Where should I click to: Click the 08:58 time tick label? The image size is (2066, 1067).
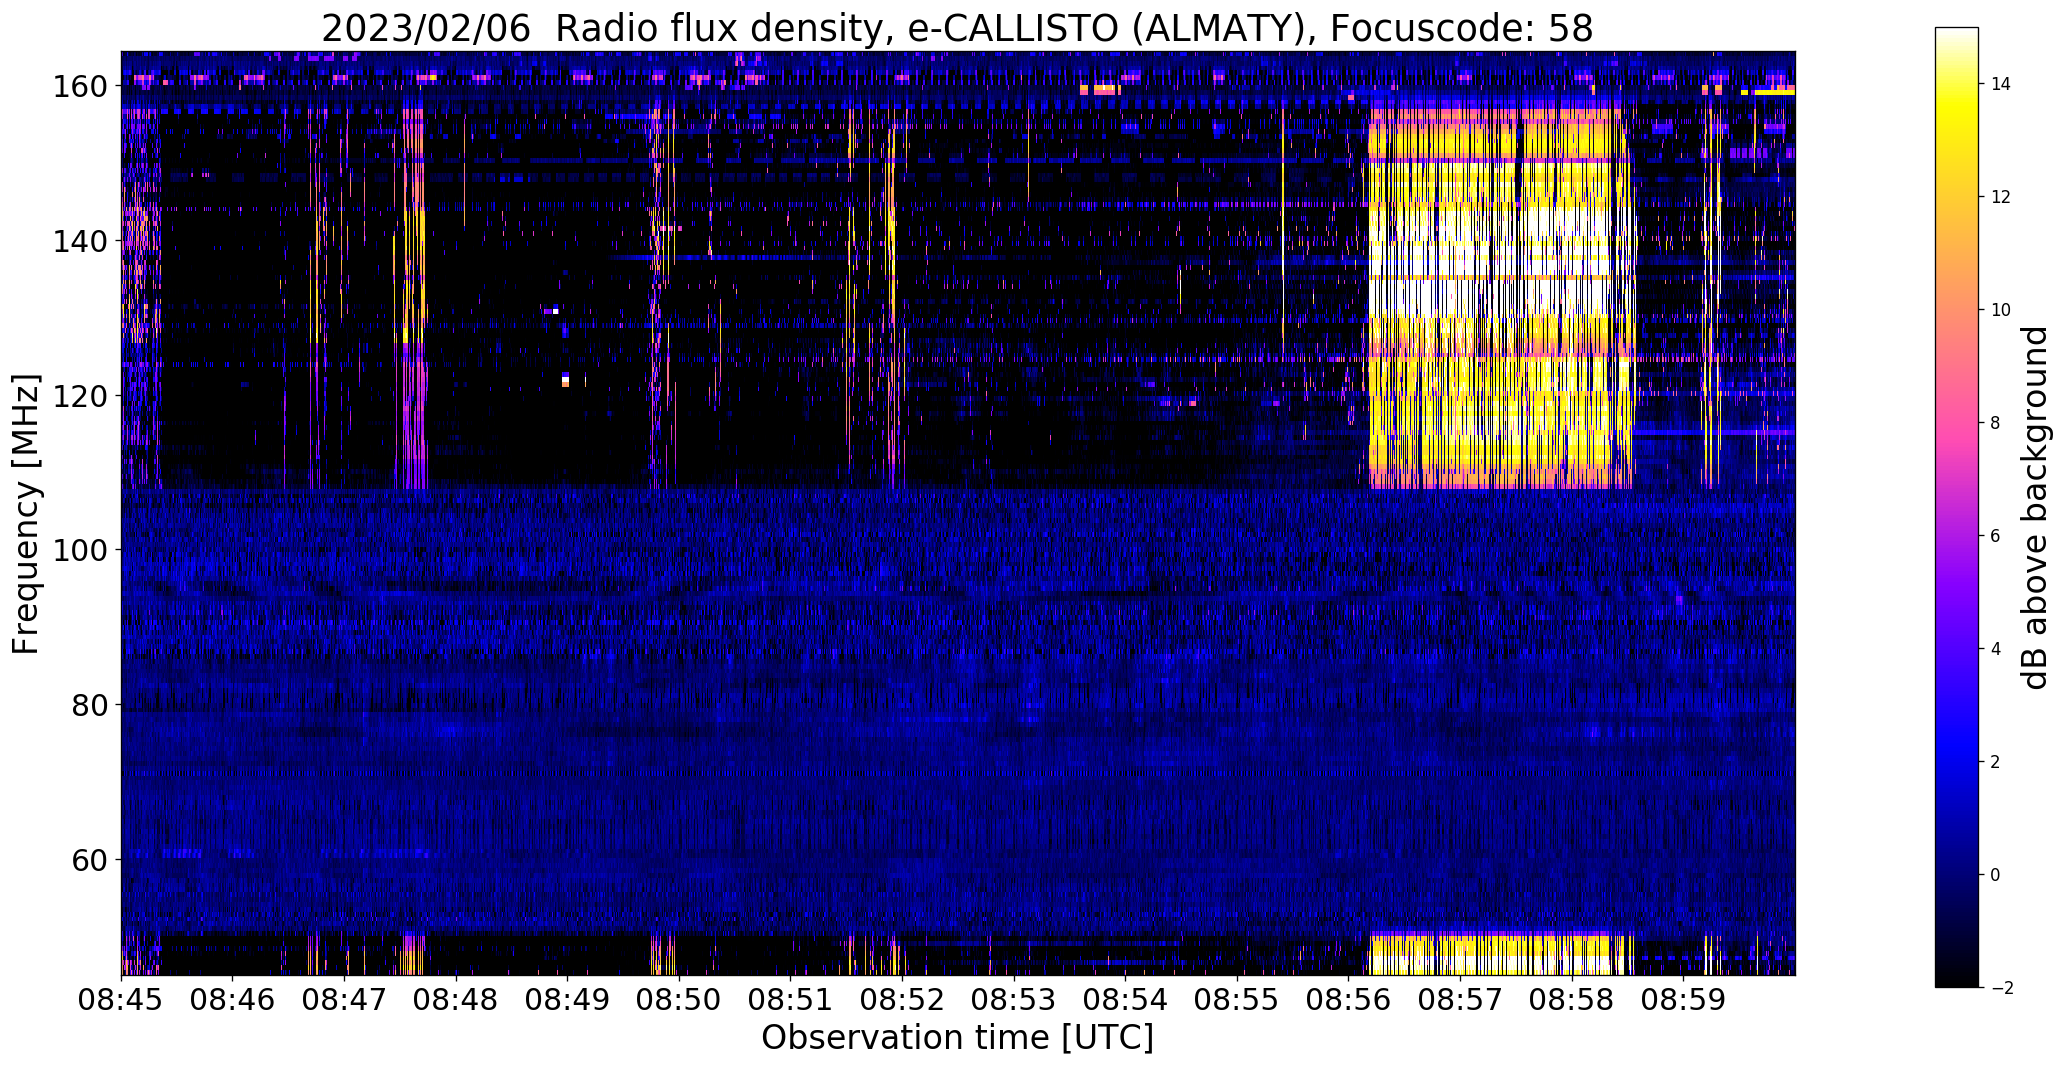(1572, 999)
